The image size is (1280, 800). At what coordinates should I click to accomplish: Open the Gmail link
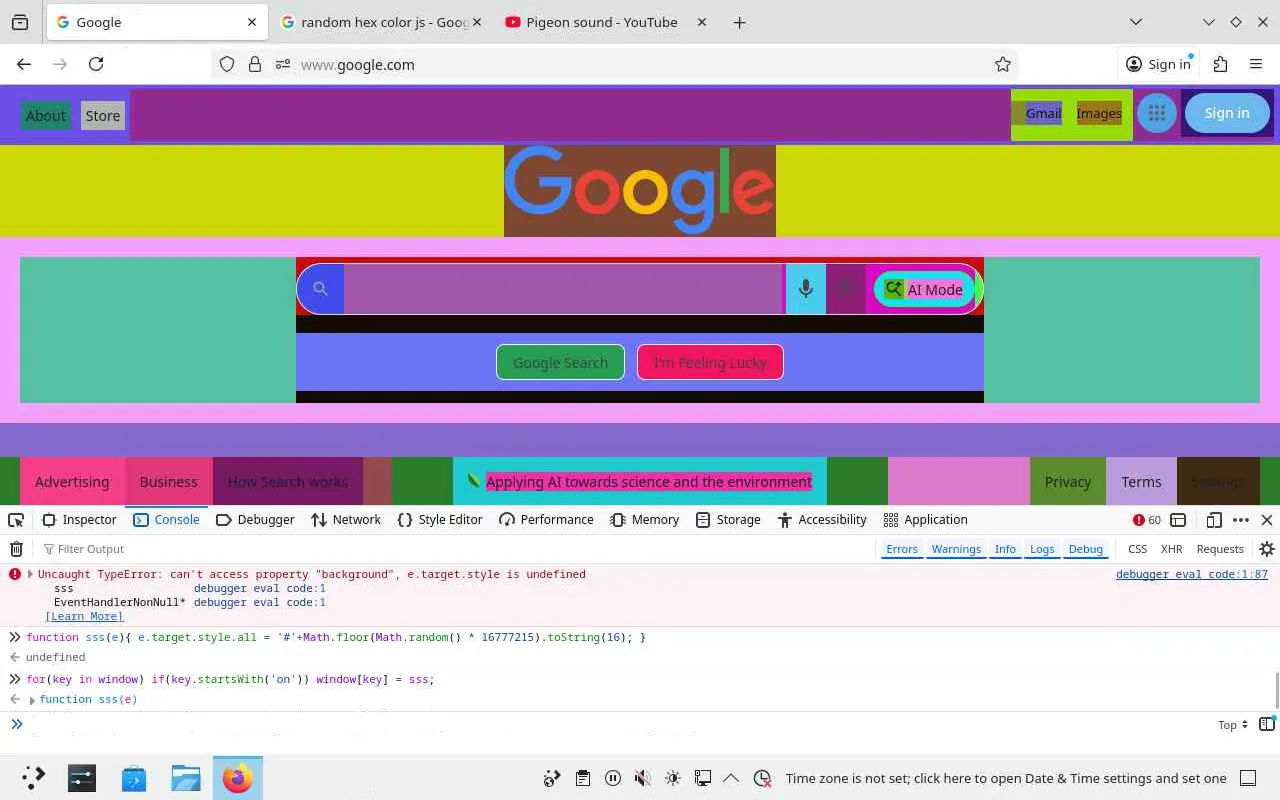1043,114
